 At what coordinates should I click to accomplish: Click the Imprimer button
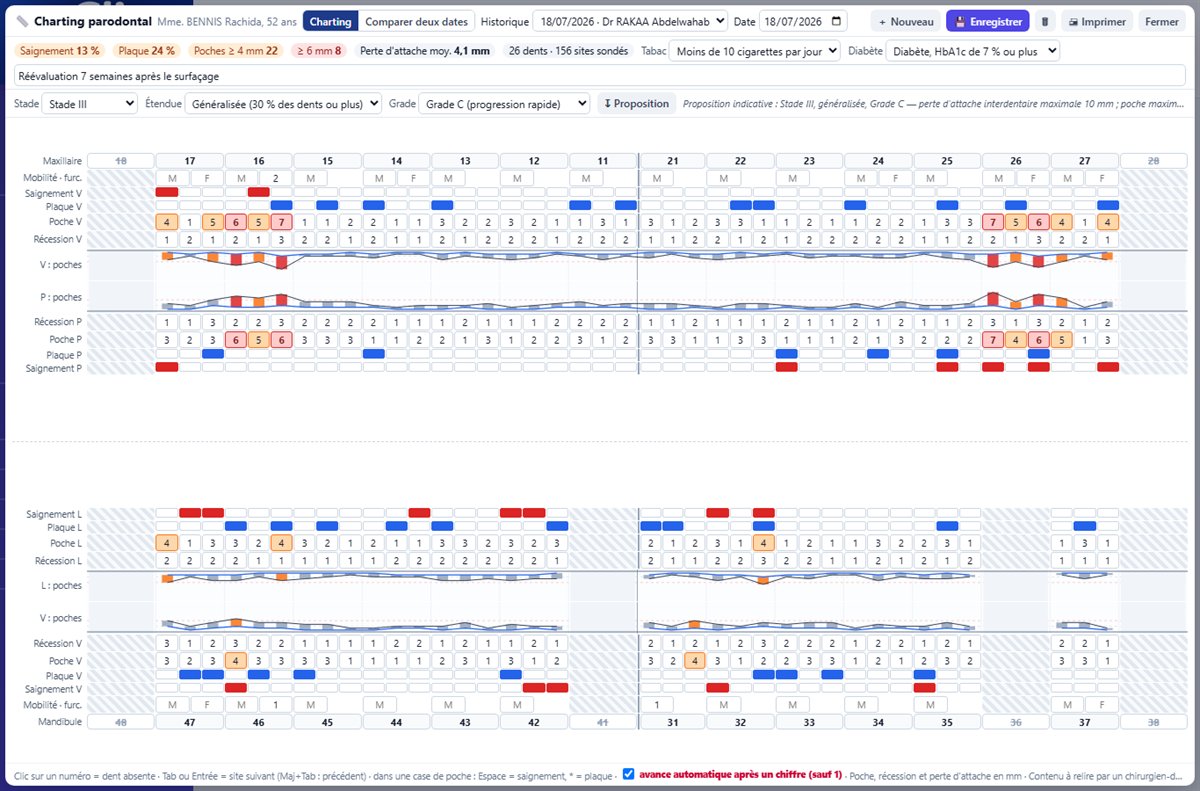click(1097, 21)
